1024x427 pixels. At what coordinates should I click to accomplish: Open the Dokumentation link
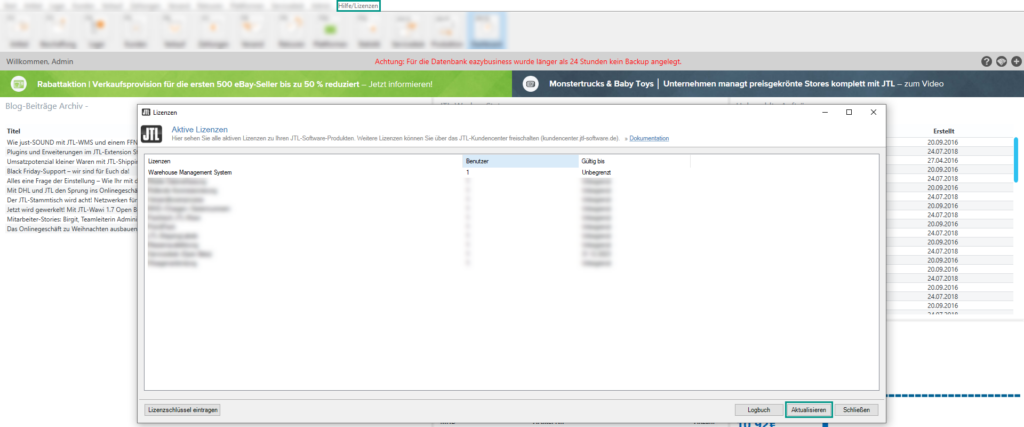[x=649, y=138]
